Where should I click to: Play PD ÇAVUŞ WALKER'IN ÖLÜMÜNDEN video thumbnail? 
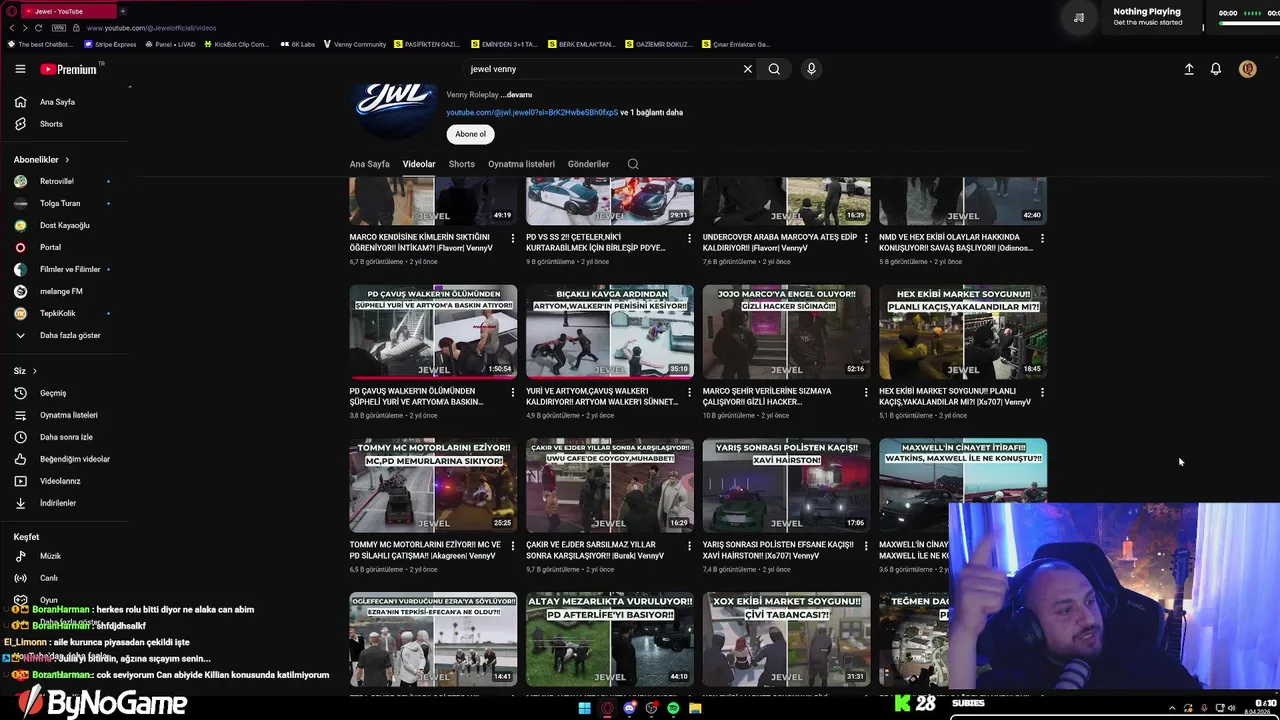point(433,332)
